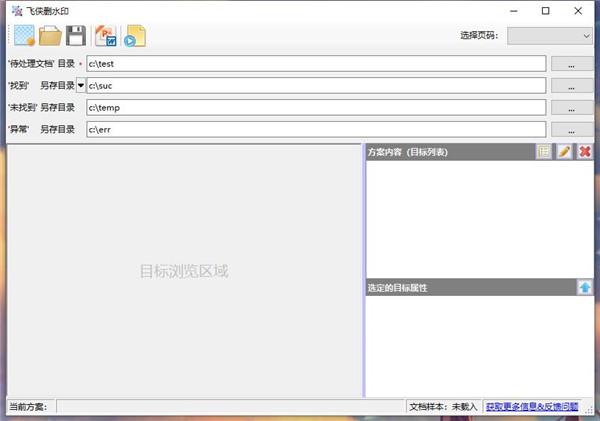The image size is (600, 421).
Task: Open the 选择页码 page selection dropdown
Action: point(550,36)
